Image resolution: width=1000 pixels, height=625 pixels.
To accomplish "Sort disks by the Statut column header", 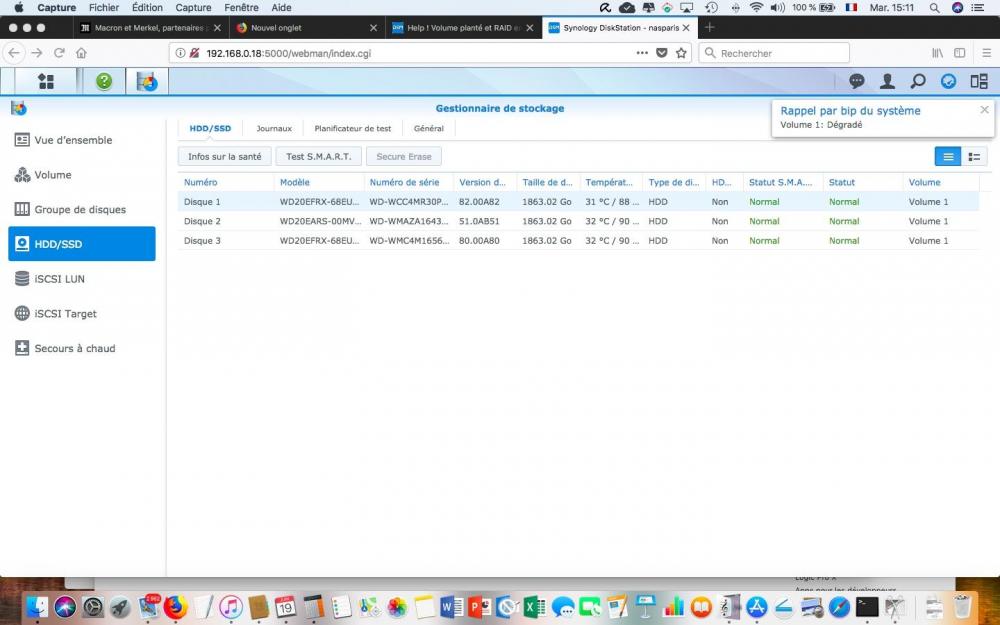I will [862, 182].
